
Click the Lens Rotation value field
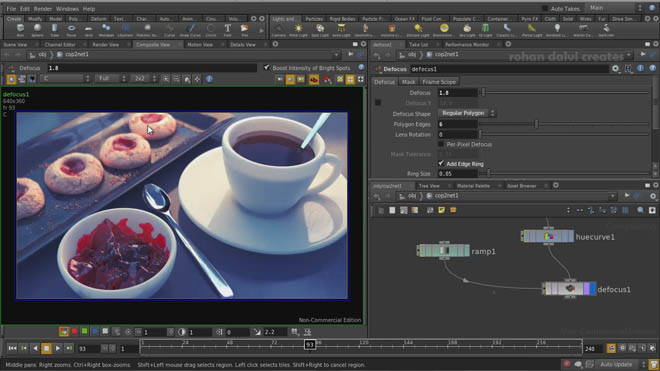(457, 134)
